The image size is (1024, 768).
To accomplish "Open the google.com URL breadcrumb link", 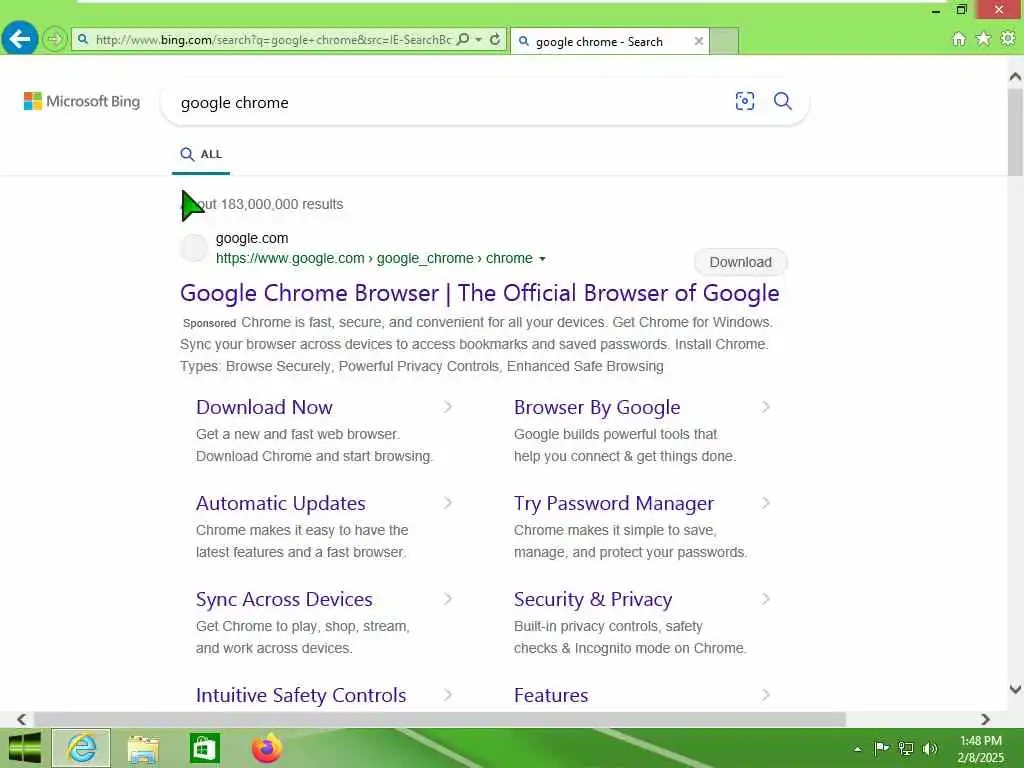I will pos(374,259).
